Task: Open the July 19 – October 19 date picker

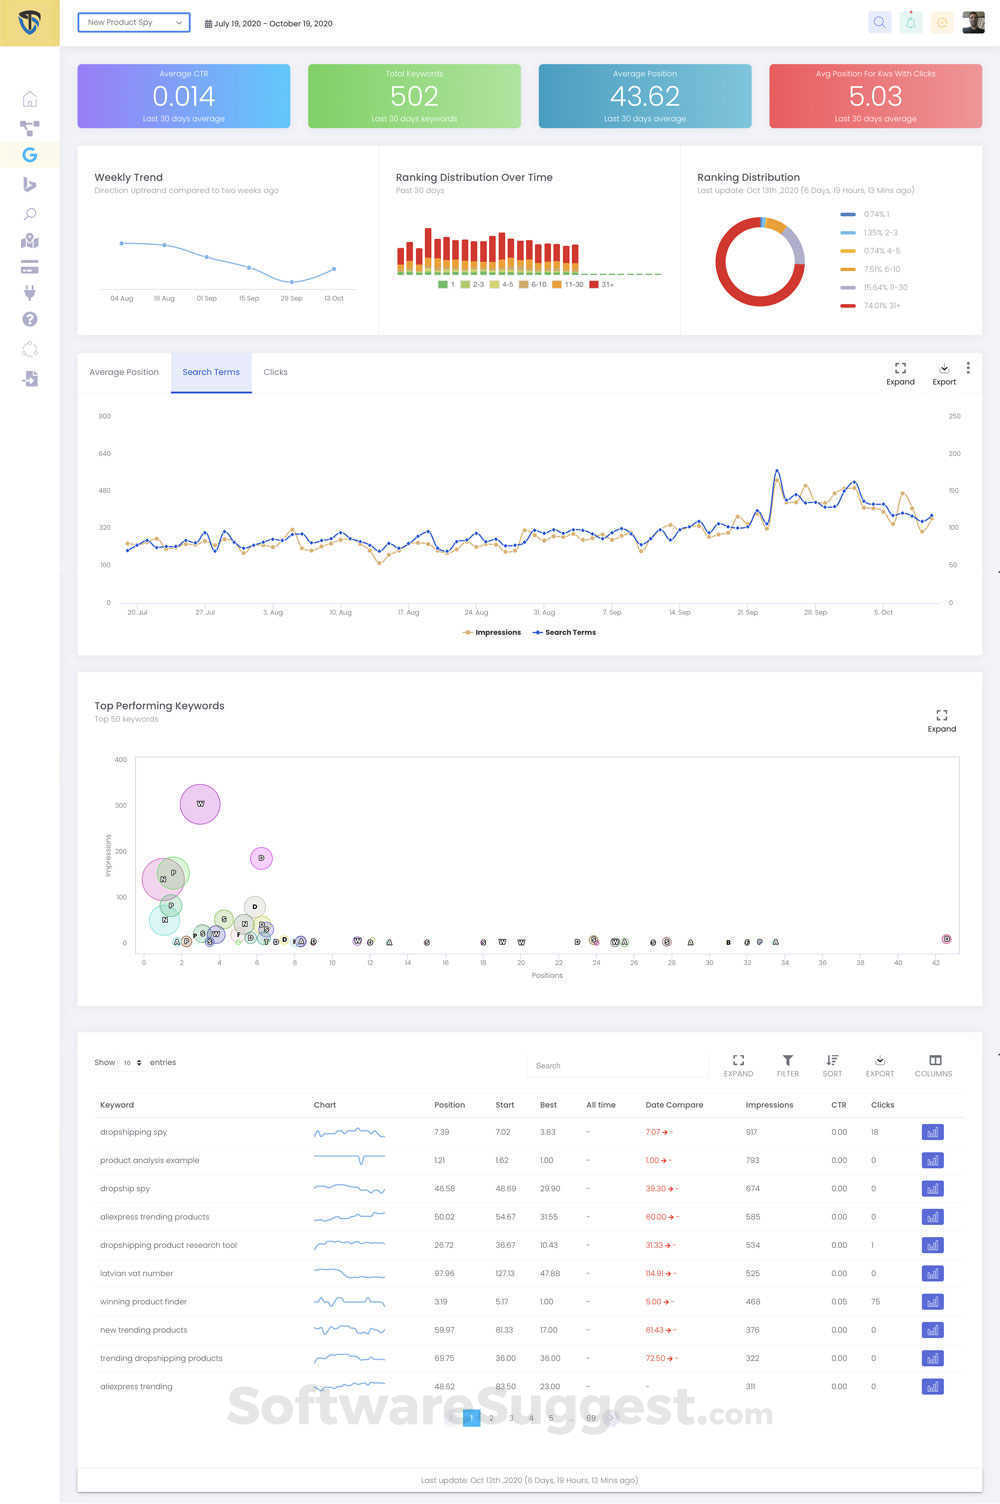Action: coord(270,21)
